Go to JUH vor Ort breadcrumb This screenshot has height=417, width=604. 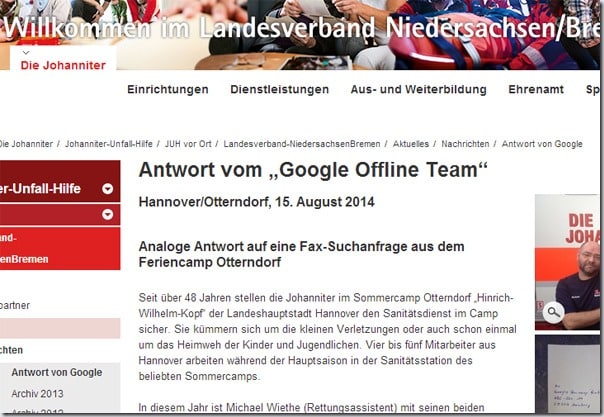coord(188,144)
